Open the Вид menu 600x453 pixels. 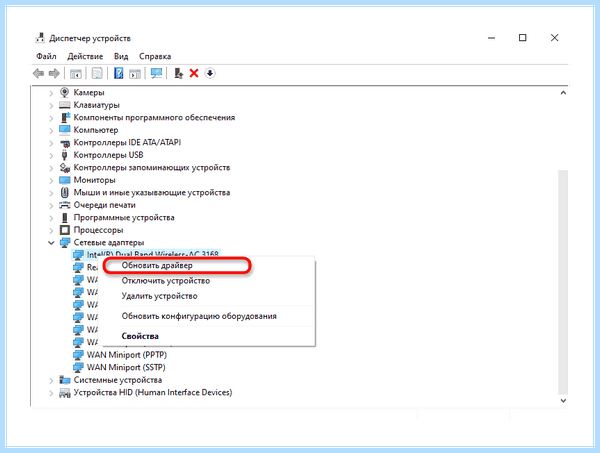point(121,56)
